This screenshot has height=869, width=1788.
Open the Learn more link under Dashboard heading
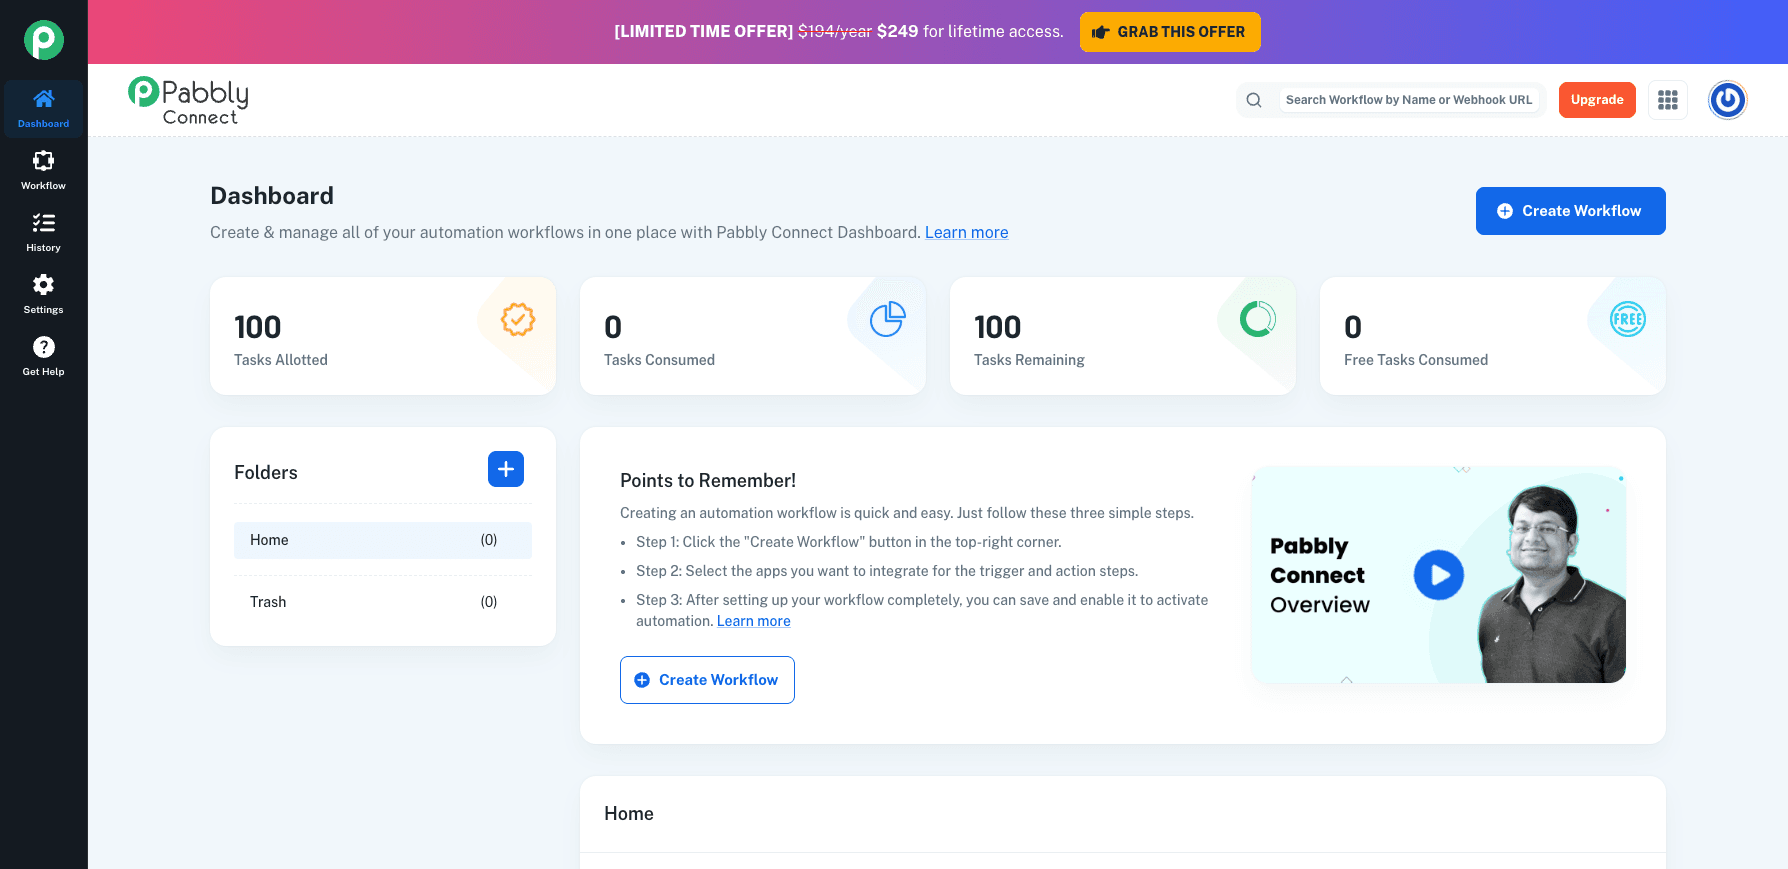click(966, 232)
